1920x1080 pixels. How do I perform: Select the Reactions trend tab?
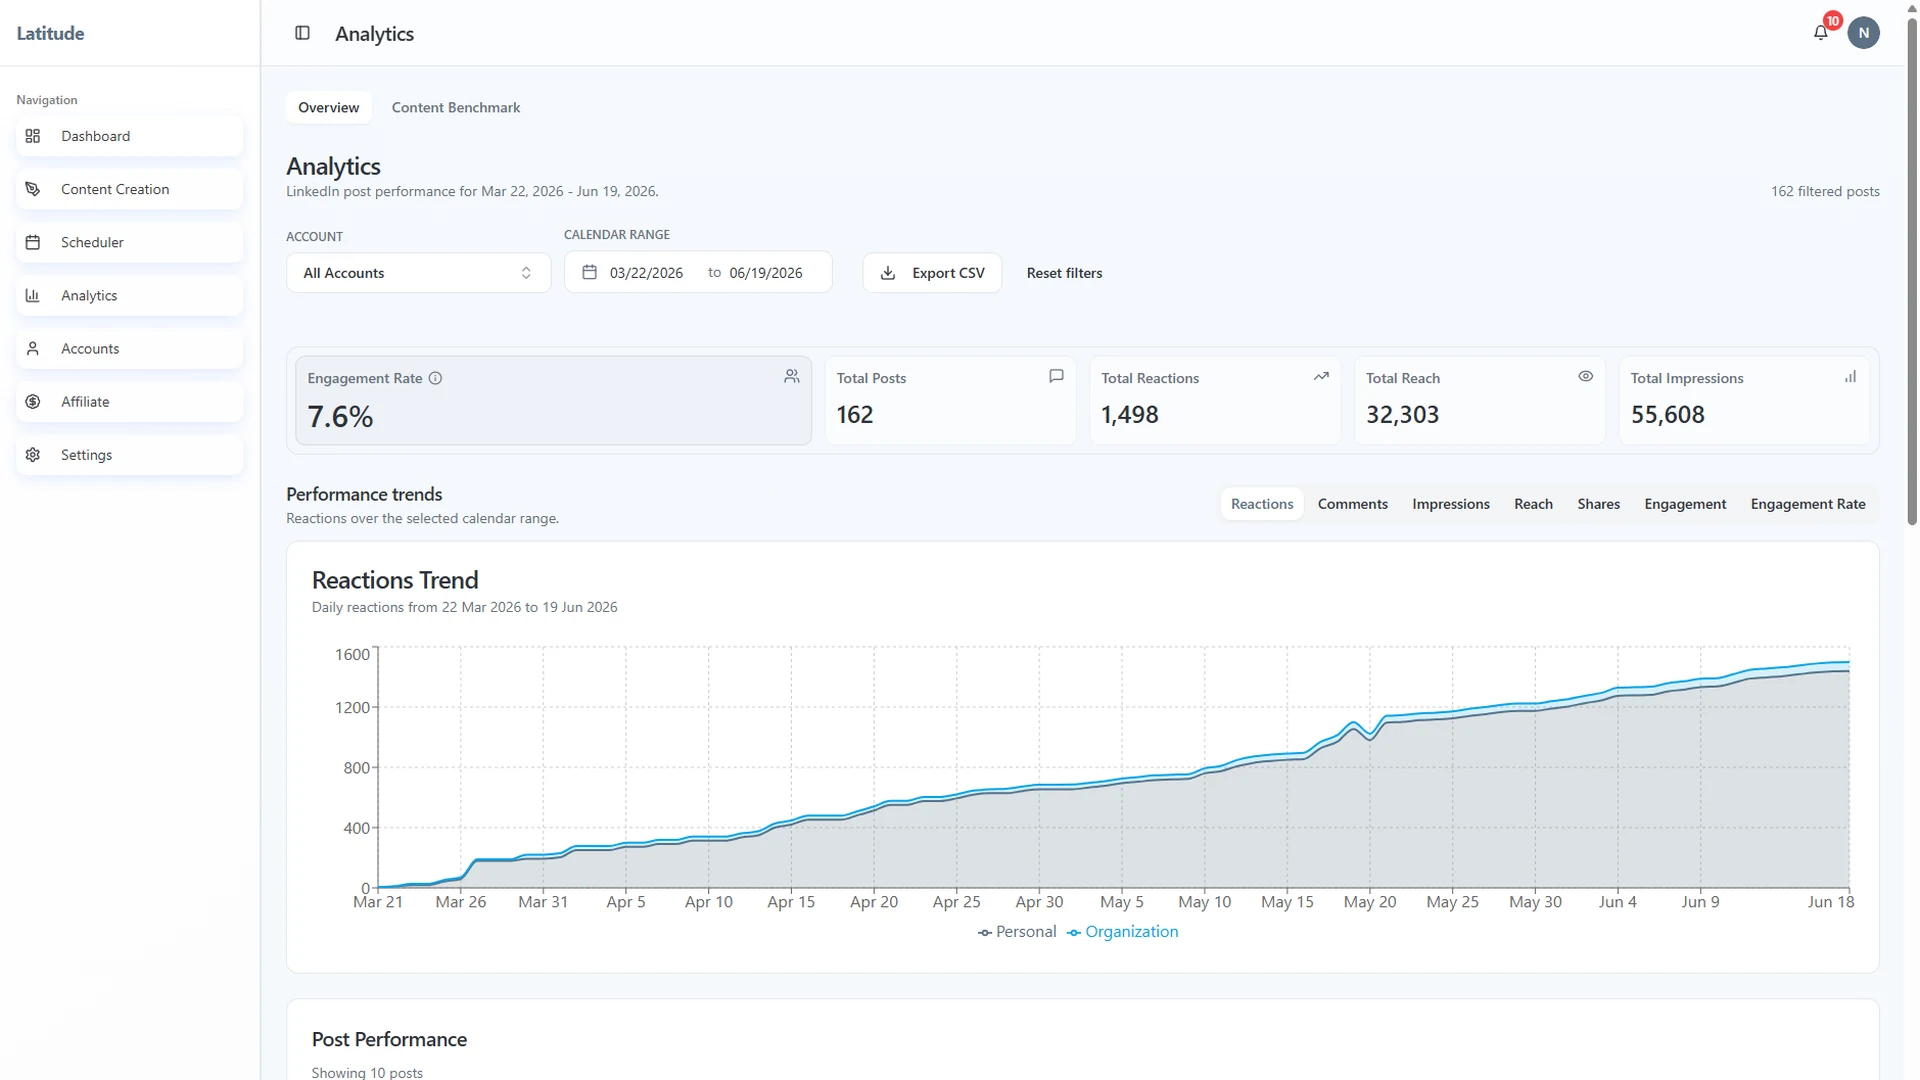pyautogui.click(x=1261, y=503)
